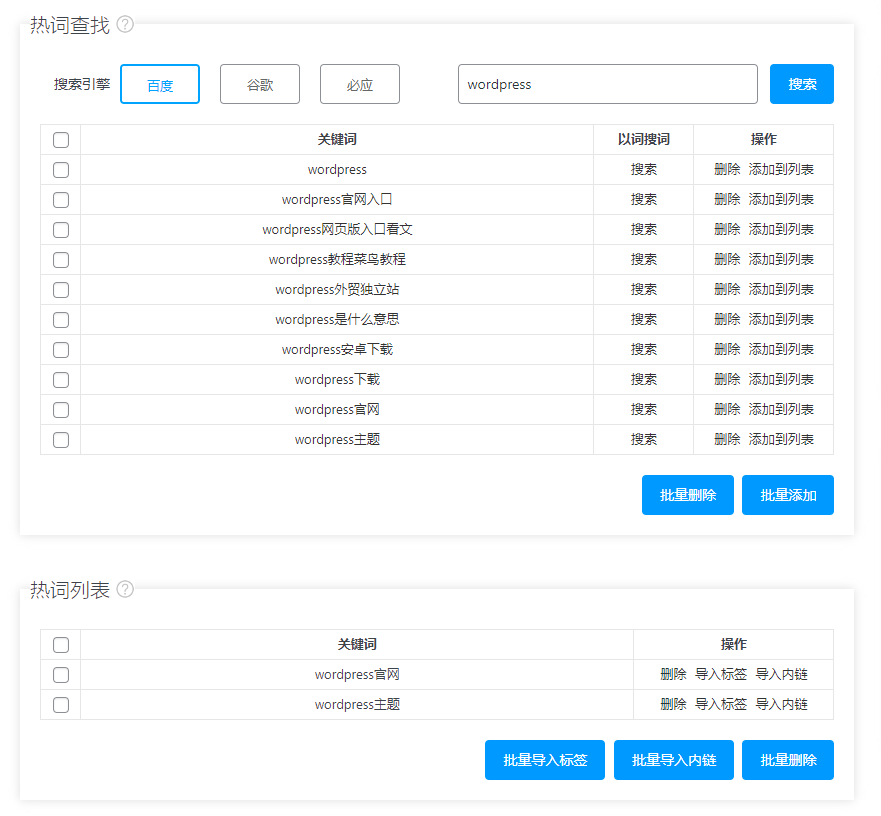
Task: Click keyword text wordpress是什么意思
Action: click(x=337, y=320)
